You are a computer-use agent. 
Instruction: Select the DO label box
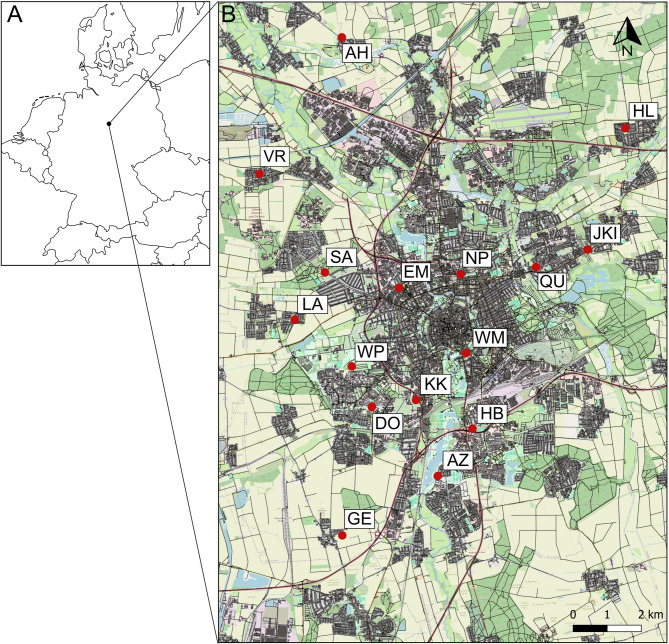[x=387, y=423]
